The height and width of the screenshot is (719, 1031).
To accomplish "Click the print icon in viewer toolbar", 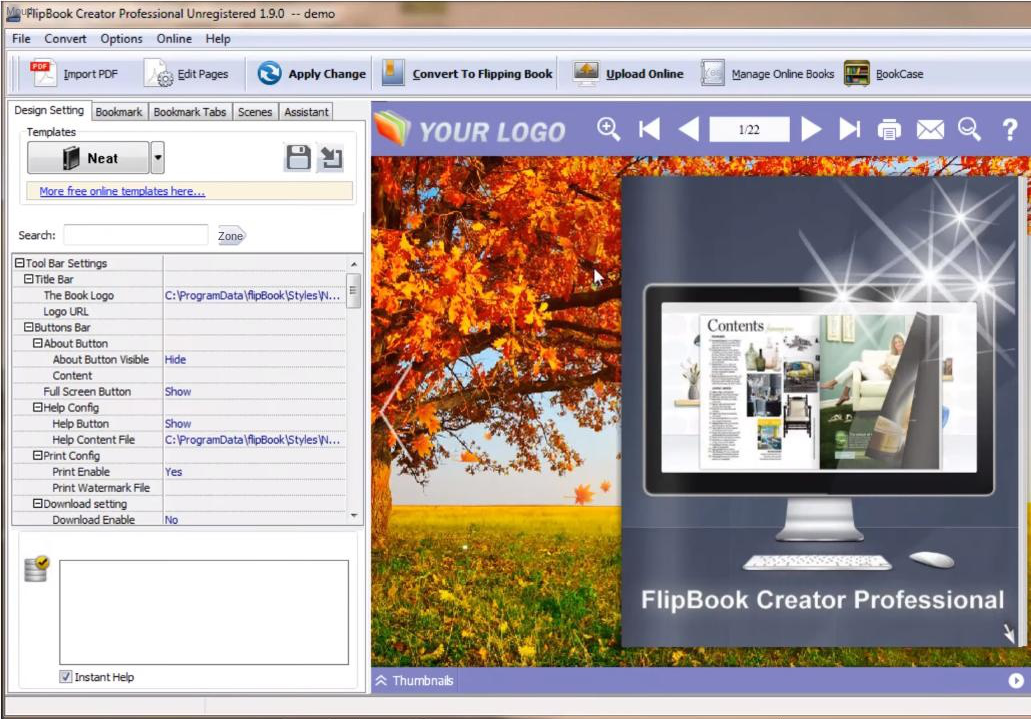I will pyautogui.click(x=889, y=130).
